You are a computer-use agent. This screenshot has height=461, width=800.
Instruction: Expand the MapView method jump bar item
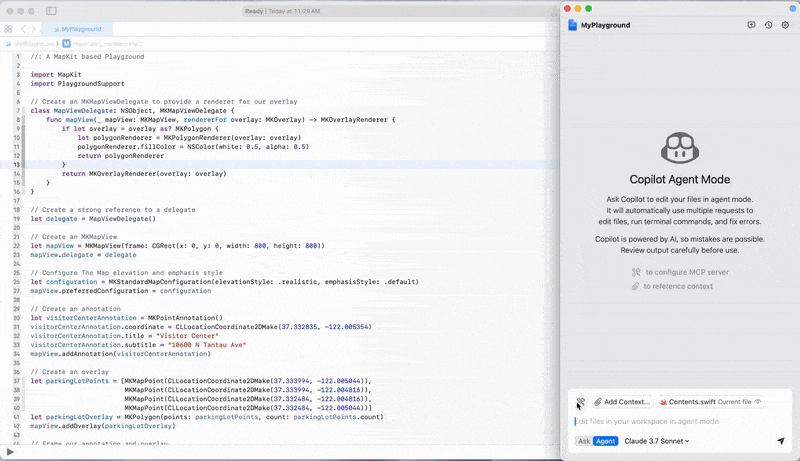coord(103,44)
